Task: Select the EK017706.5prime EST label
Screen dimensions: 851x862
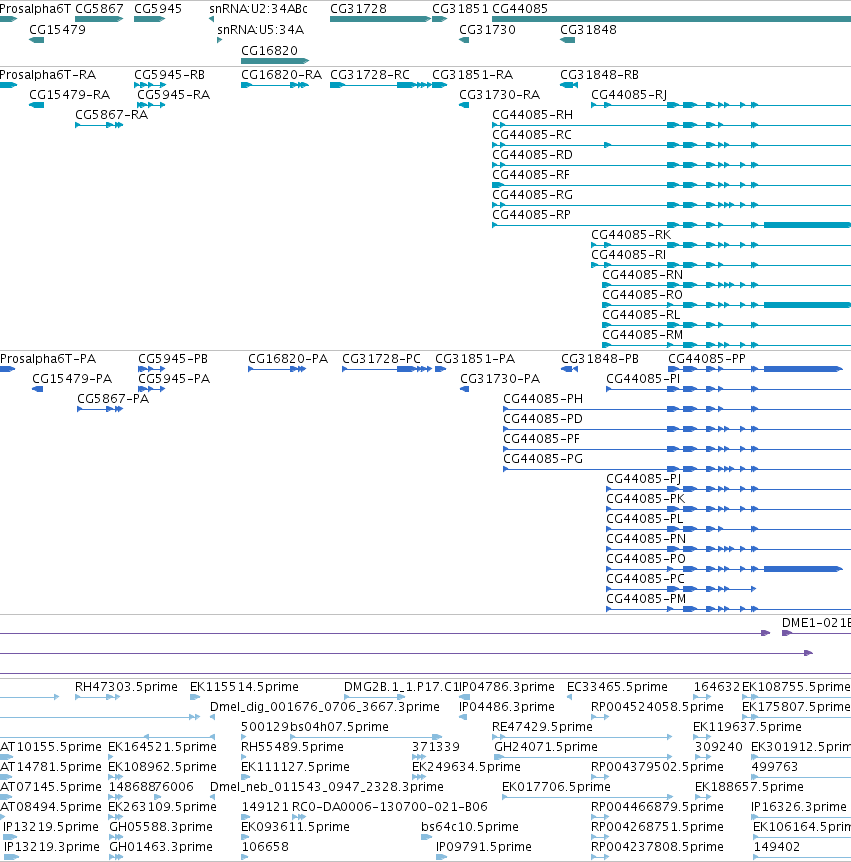Action: coord(556,787)
